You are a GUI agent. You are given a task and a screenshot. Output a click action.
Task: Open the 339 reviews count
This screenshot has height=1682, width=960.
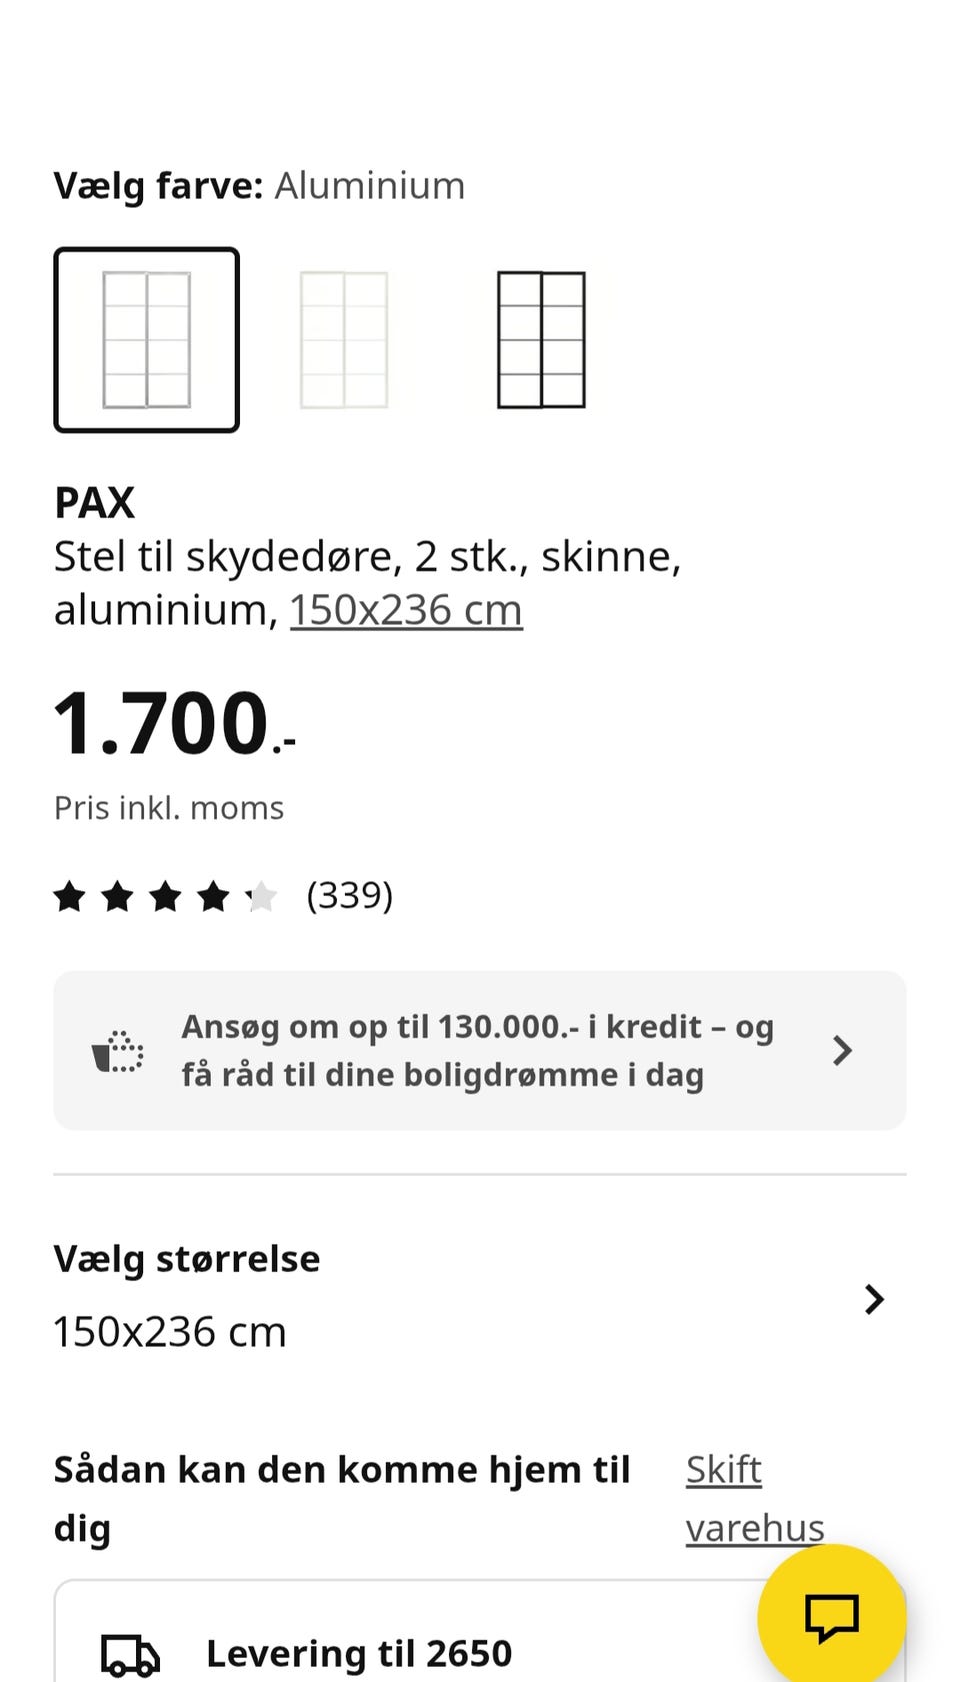pyautogui.click(x=349, y=896)
